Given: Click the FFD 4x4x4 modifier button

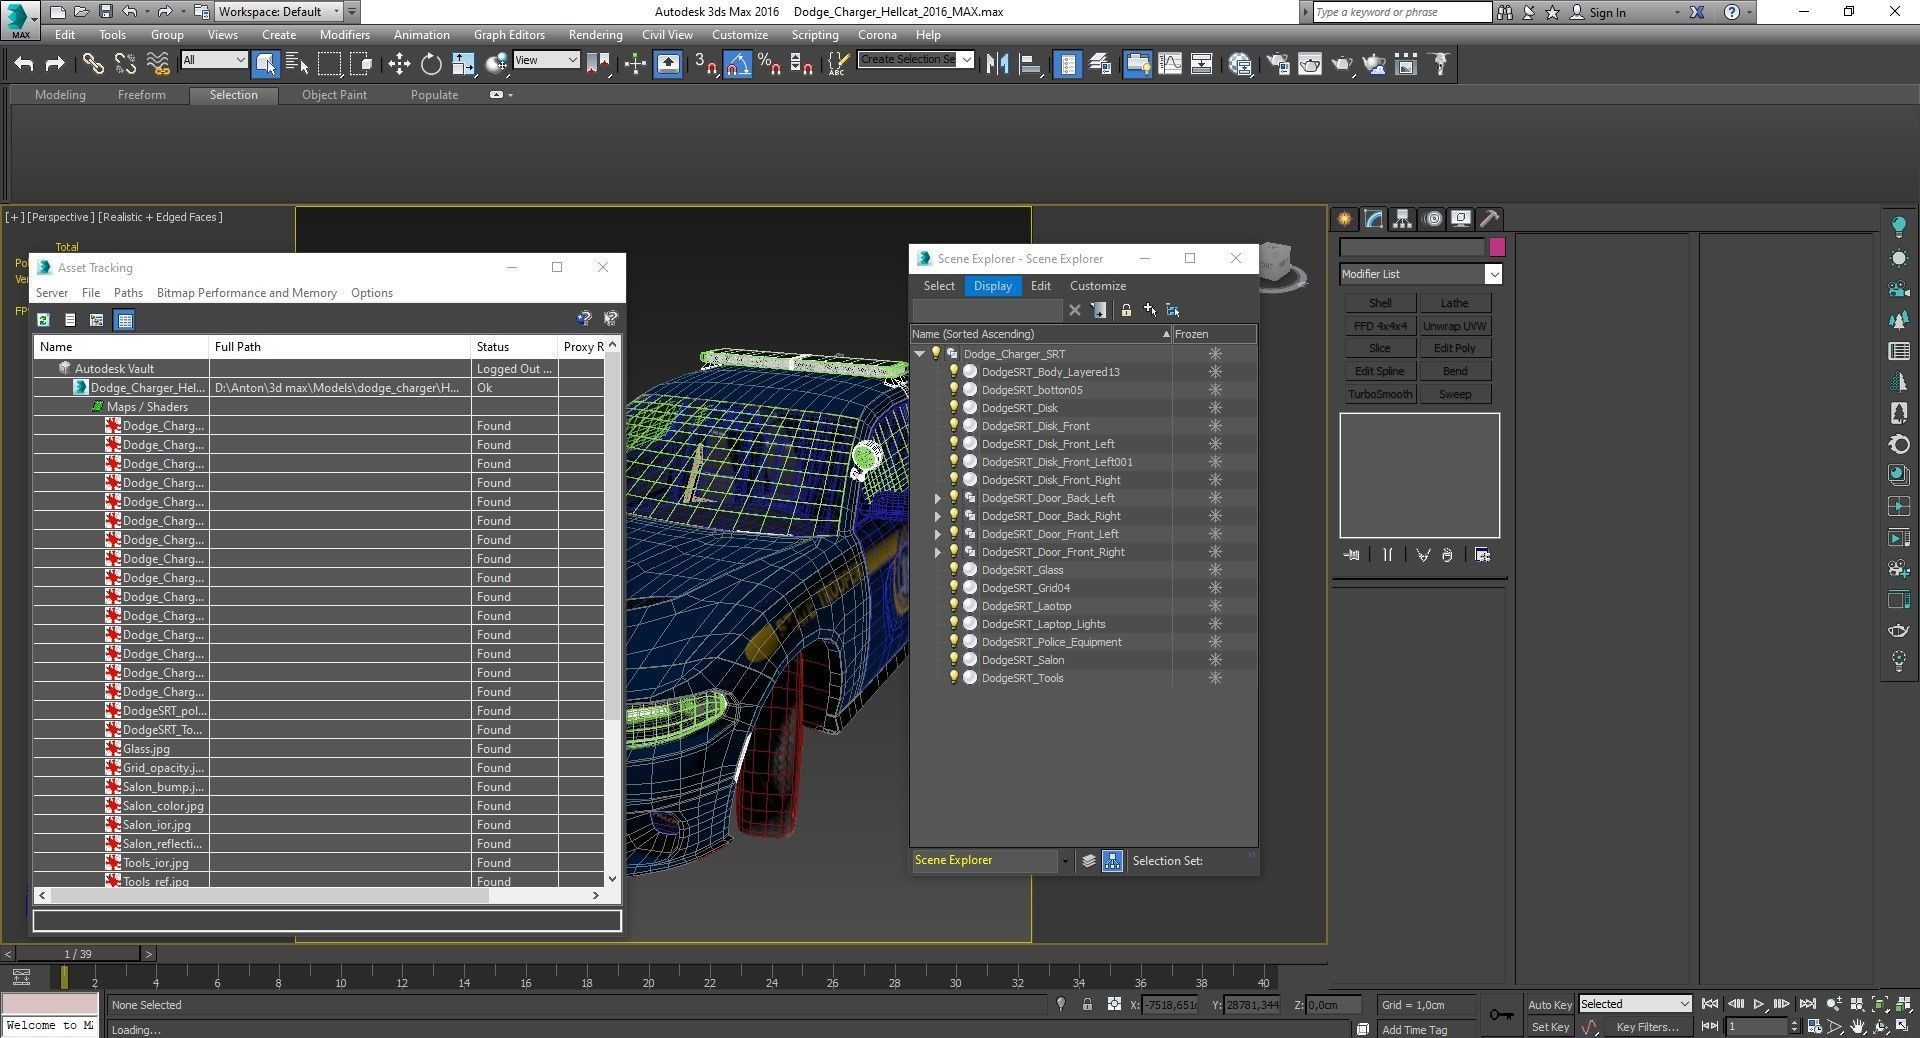Looking at the screenshot, I should point(1380,326).
